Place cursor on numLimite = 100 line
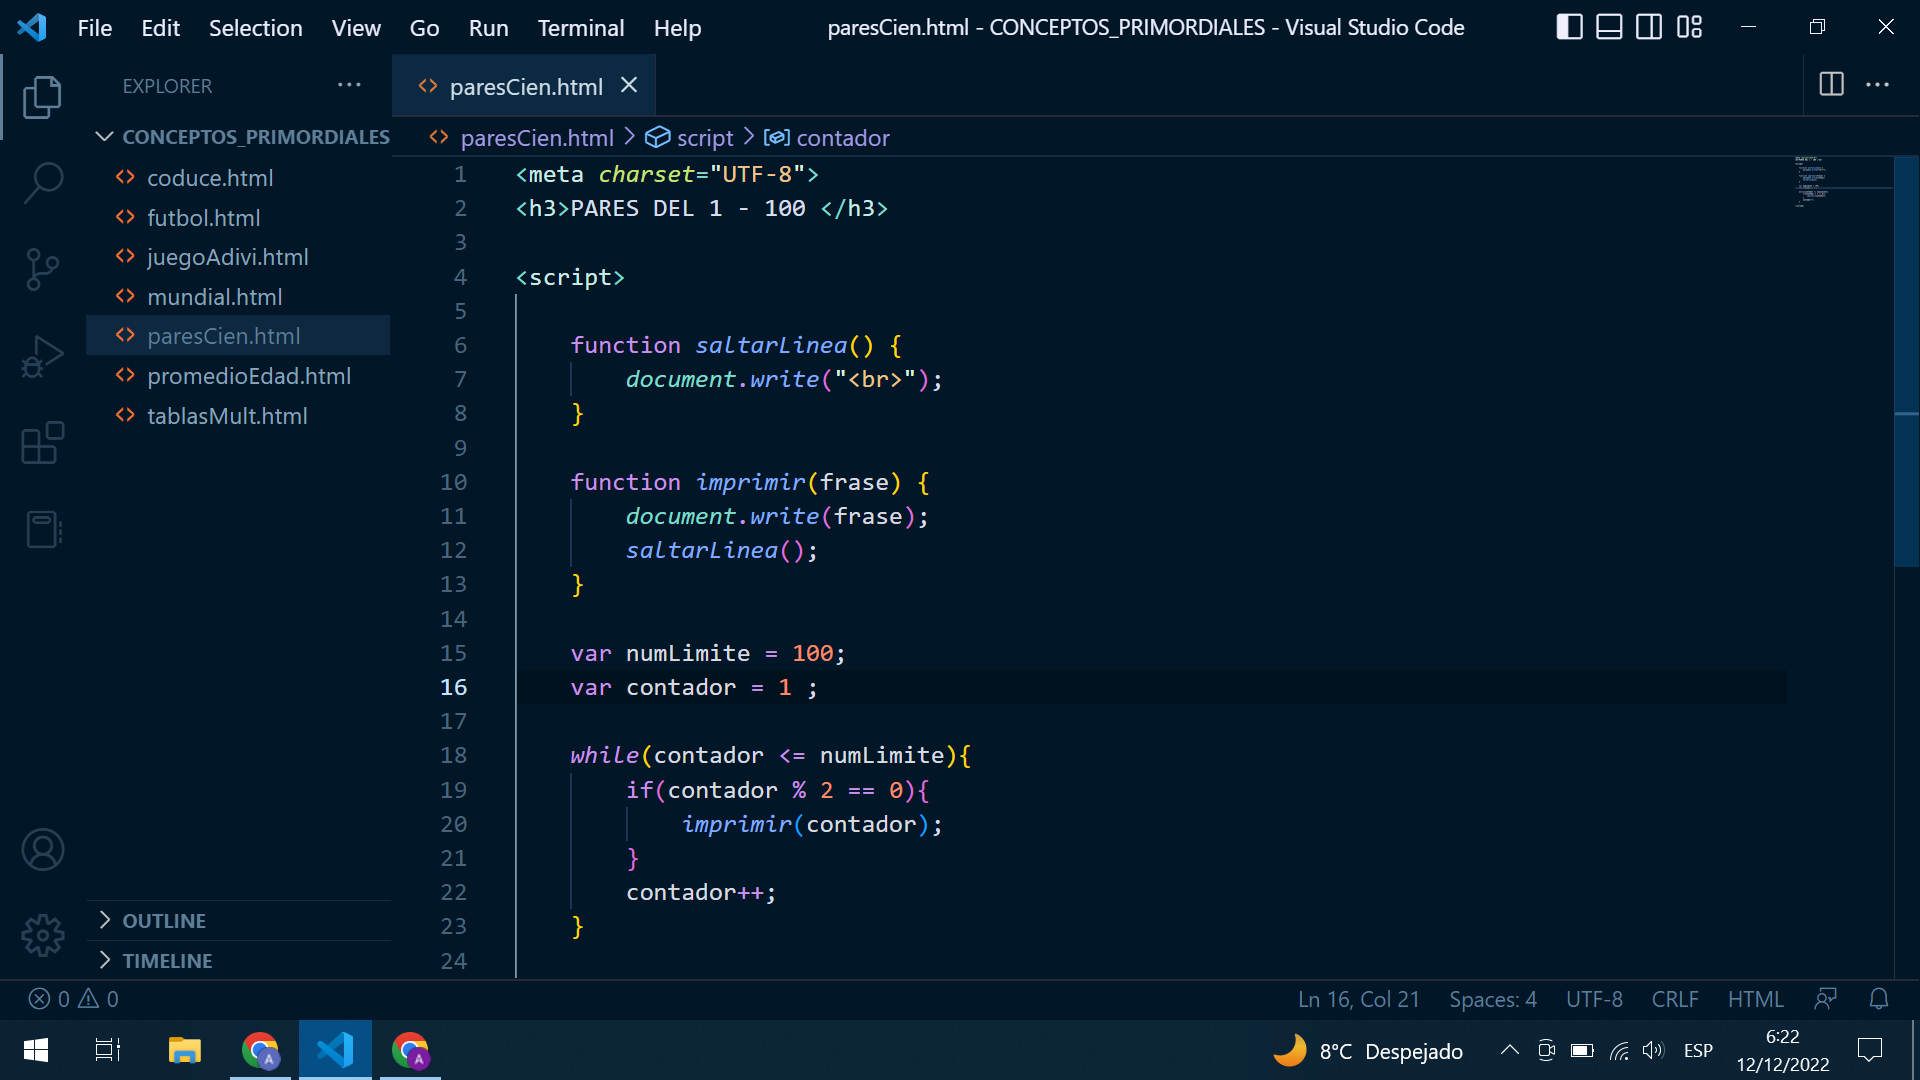 point(708,654)
